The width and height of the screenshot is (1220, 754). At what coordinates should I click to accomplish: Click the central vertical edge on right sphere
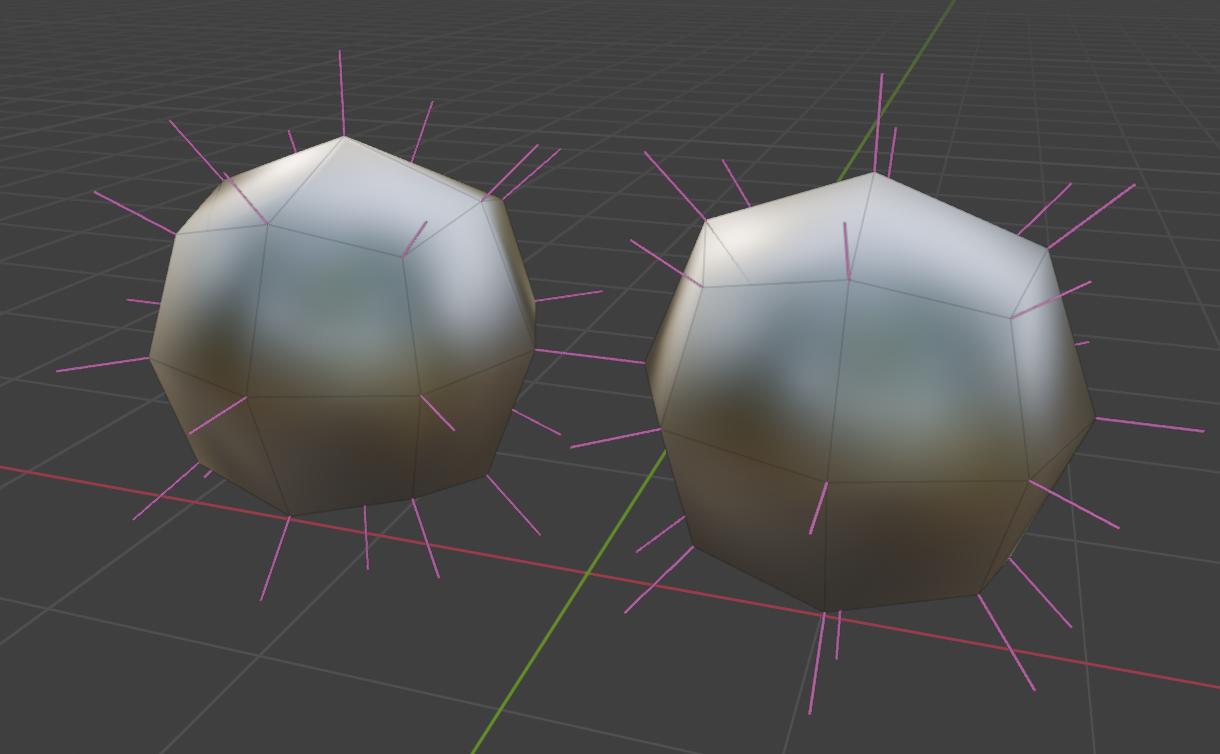pyautogui.click(x=840, y=380)
